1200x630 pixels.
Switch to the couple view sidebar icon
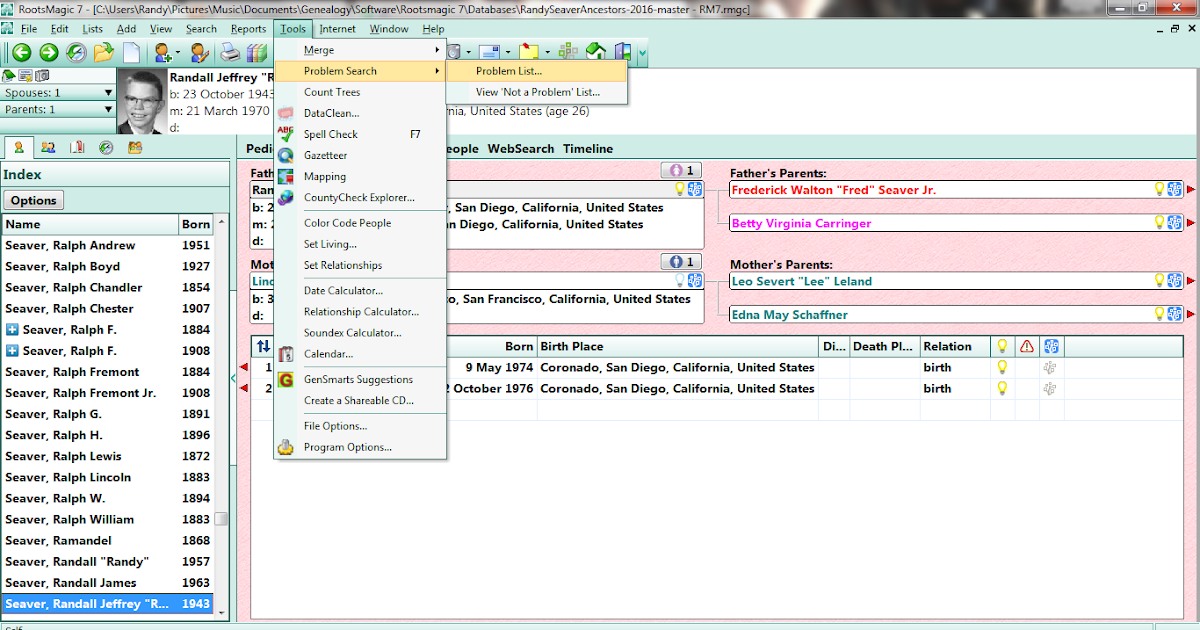point(48,148)
